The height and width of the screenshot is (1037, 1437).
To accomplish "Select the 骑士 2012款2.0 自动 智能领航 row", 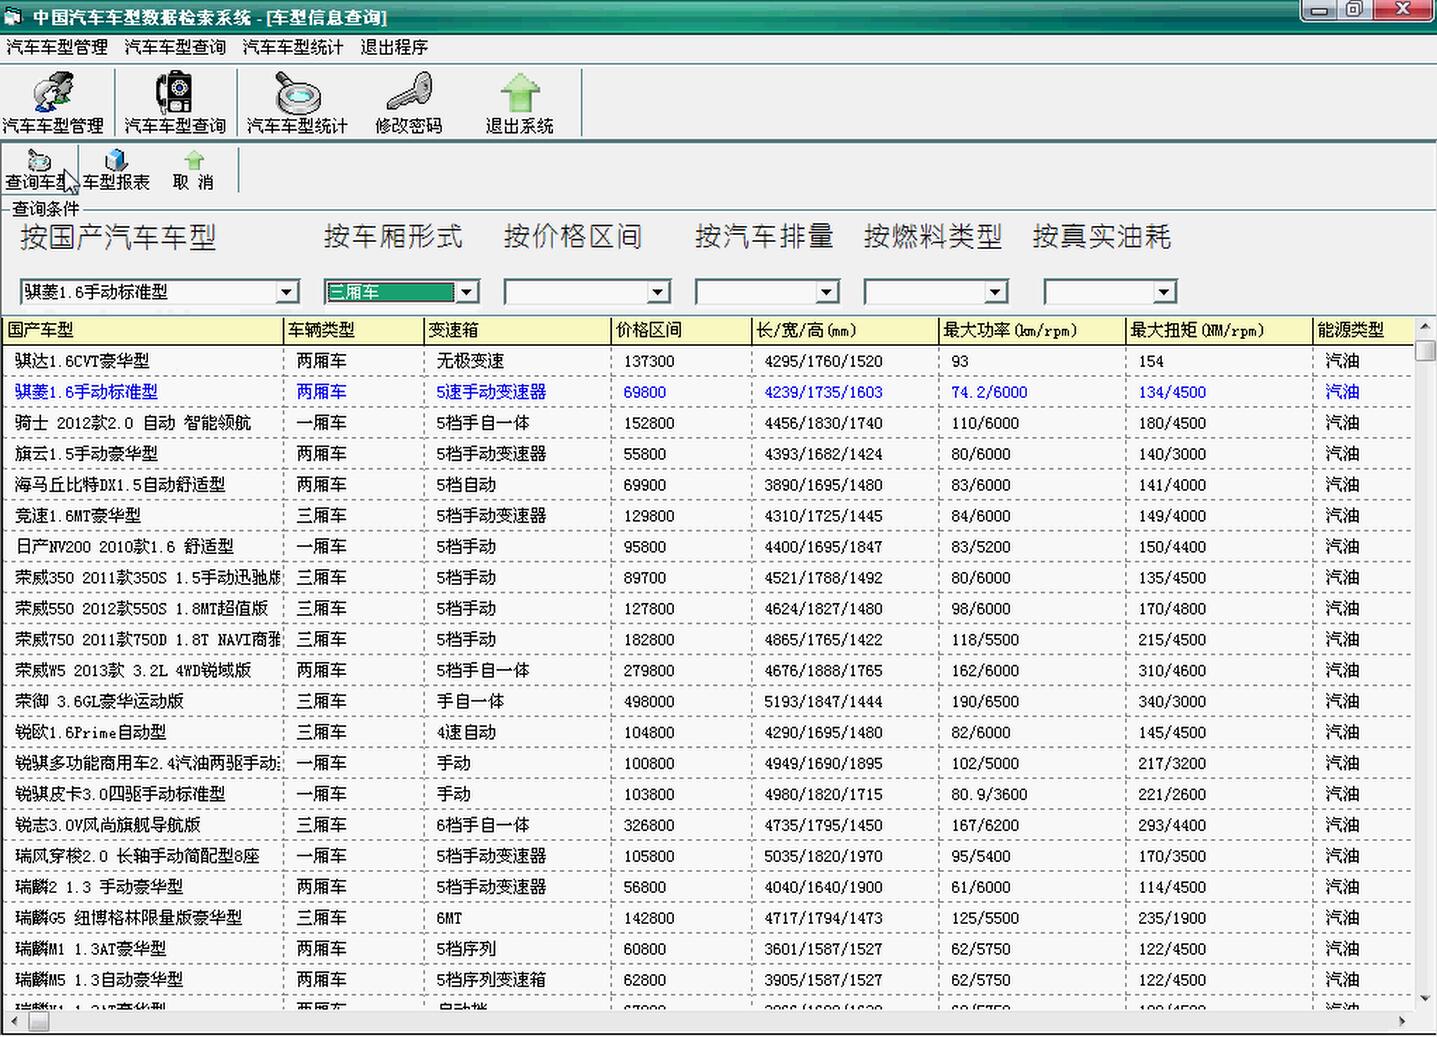I will click(x=709, y=423).
